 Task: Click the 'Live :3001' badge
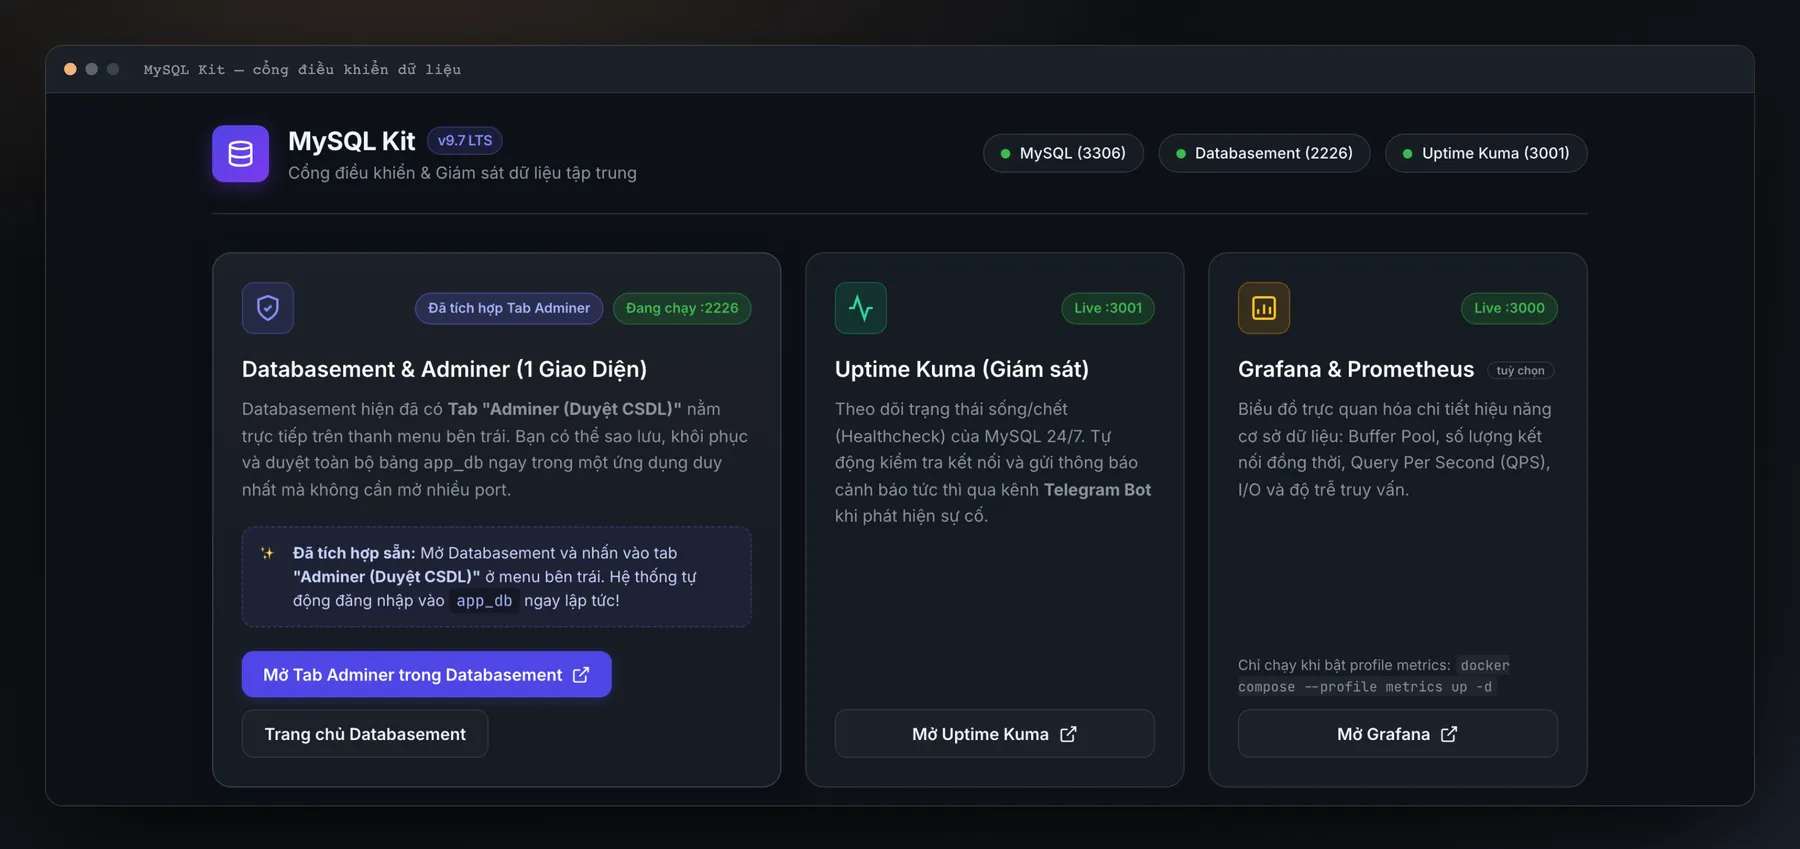[x=1108, y=308]
